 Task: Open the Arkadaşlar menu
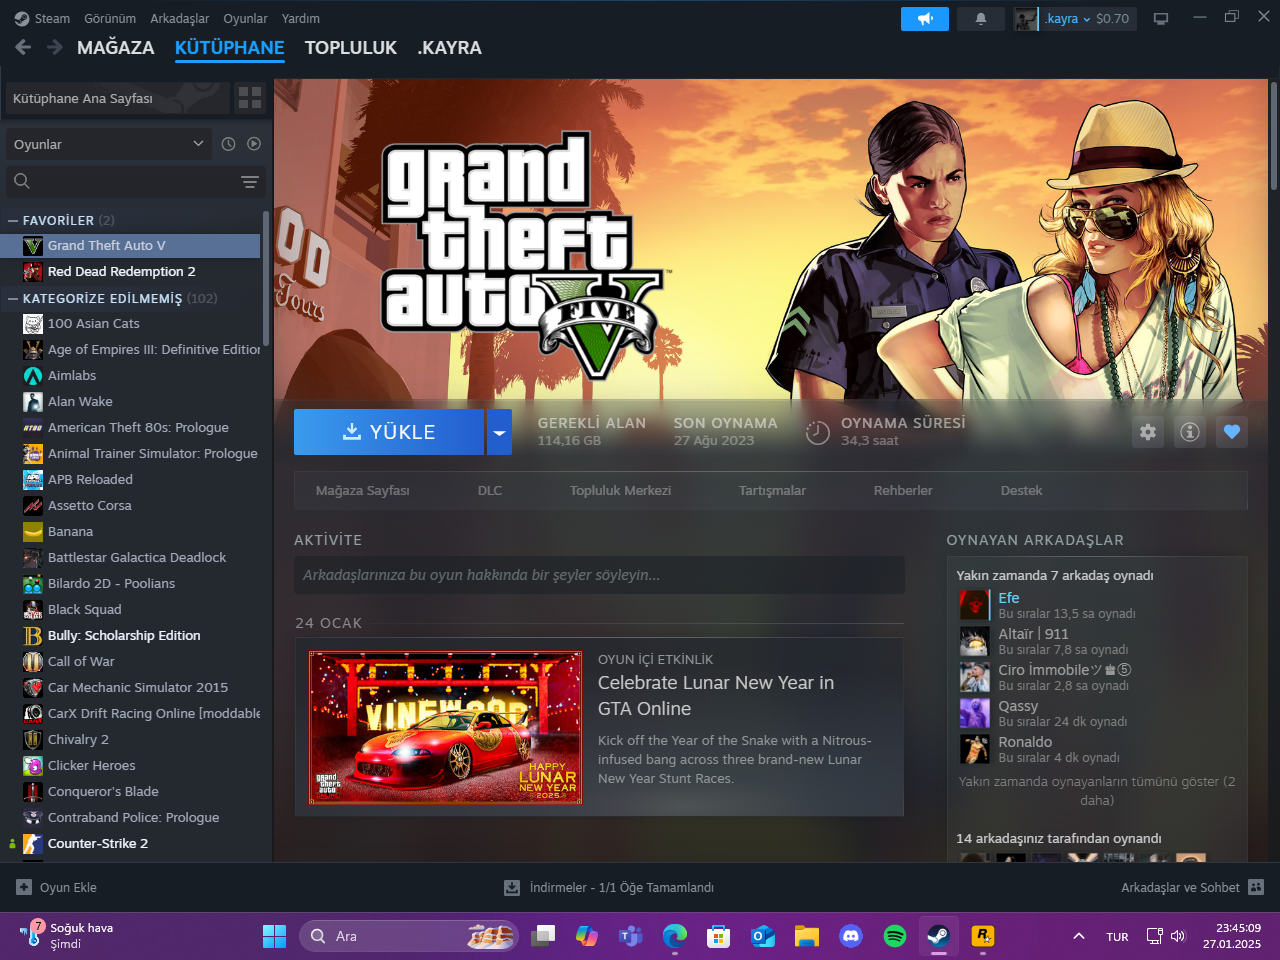pos(180,18)
